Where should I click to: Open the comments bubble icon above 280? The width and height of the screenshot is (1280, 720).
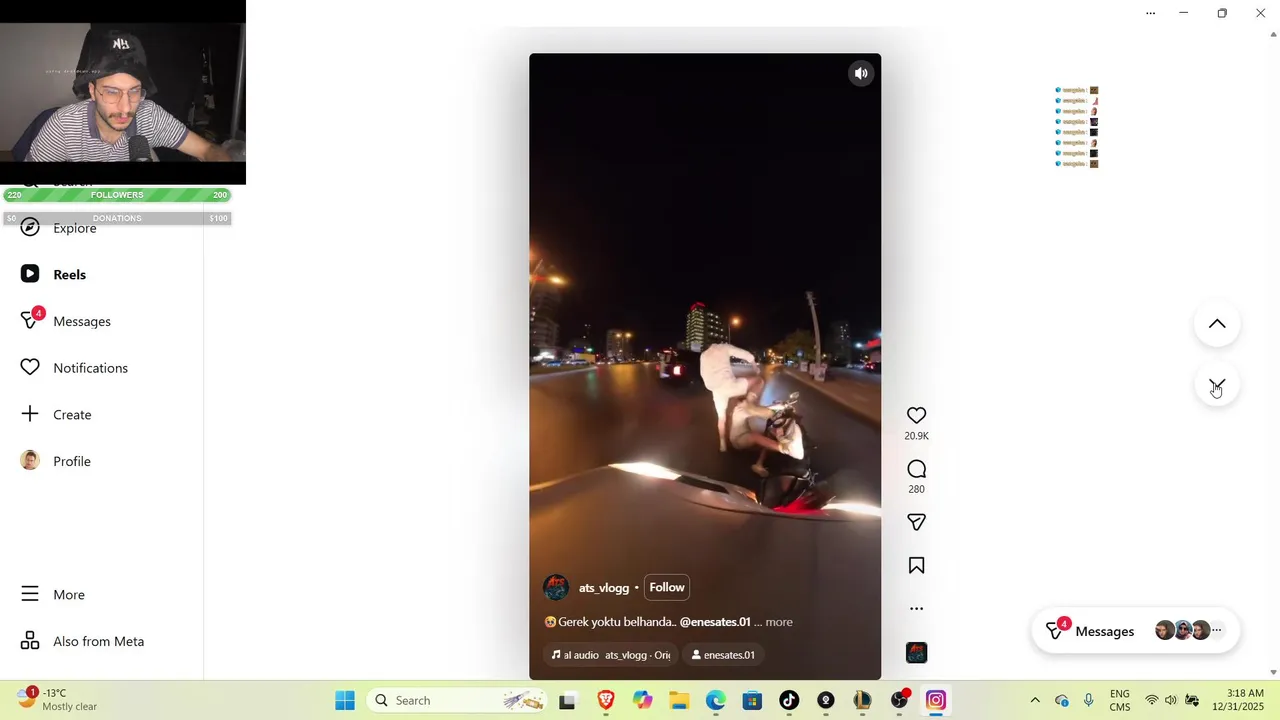point(916,469)
